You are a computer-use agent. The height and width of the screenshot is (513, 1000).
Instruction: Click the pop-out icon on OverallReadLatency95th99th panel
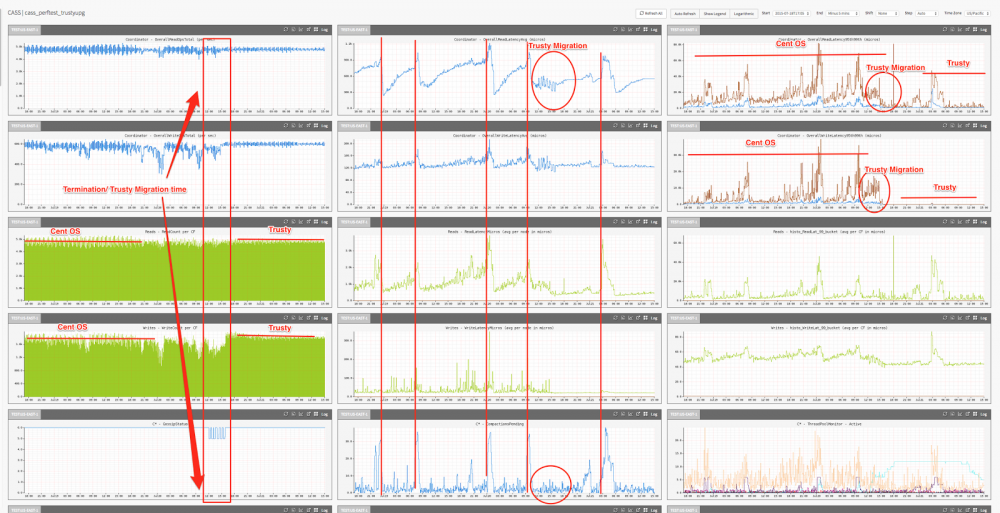tap(967, 29)
